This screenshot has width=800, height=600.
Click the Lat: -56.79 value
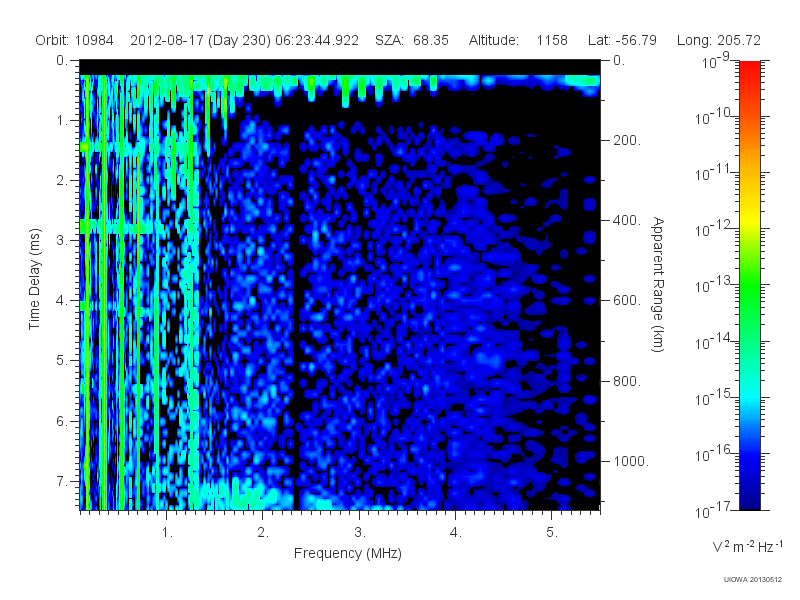click(622, 40)
